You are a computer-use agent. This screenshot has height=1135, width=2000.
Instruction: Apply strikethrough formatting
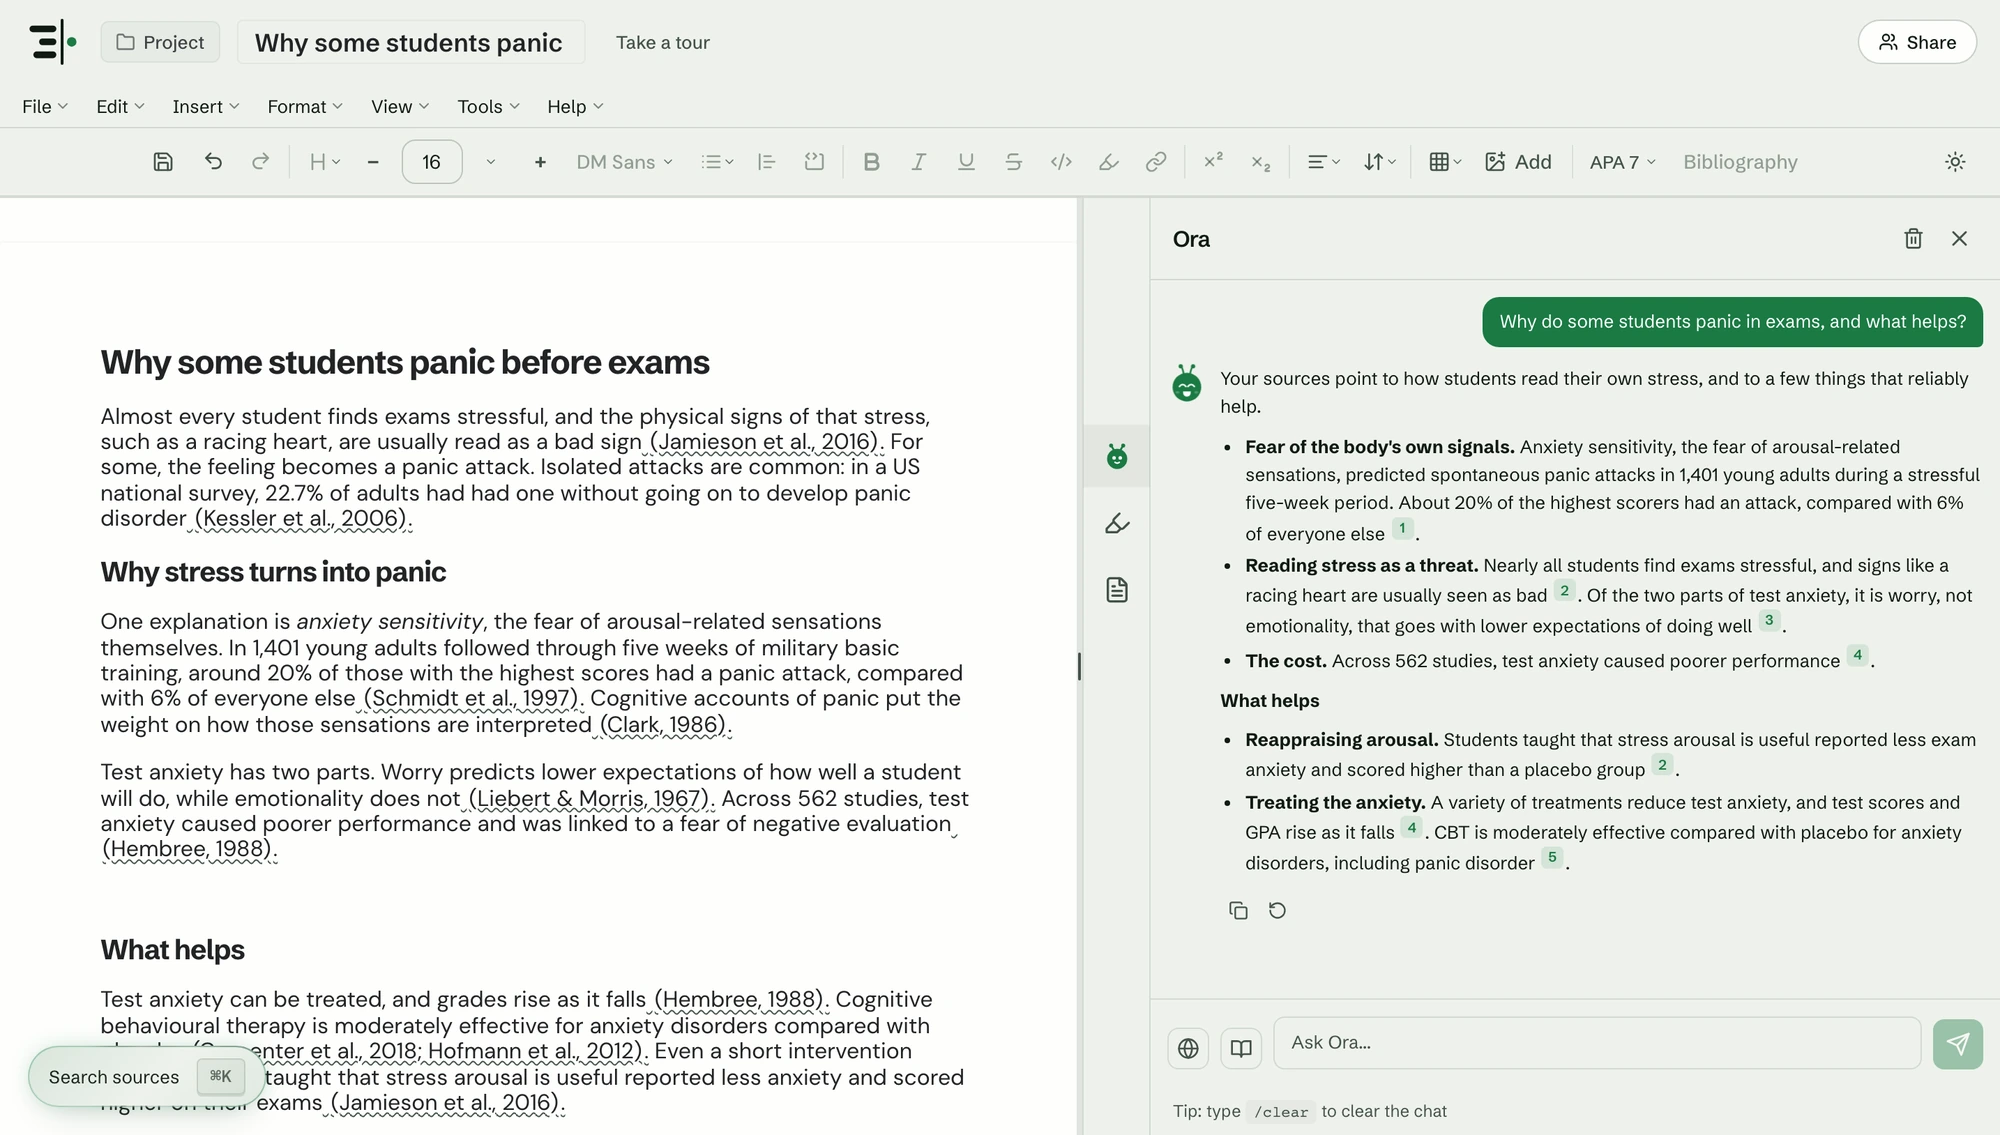coord(1013,162)
